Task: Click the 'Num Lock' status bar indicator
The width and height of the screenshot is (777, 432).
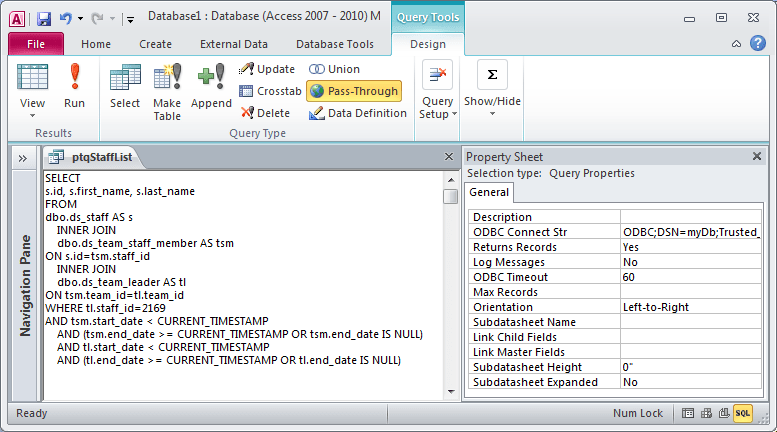Action: [638, 413]
